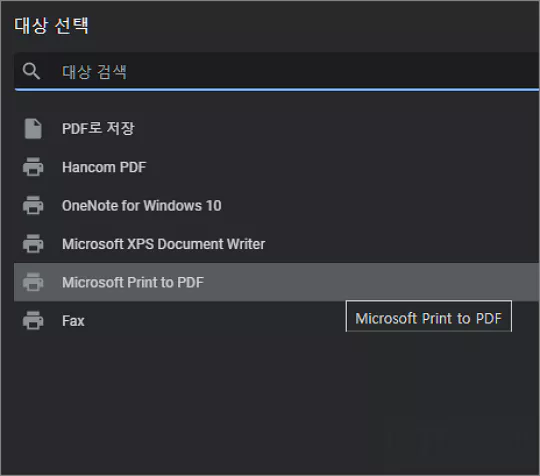Click the printer icon beside Hancom PDF
This screenshot has width=540, height=476.
(33, 167)
